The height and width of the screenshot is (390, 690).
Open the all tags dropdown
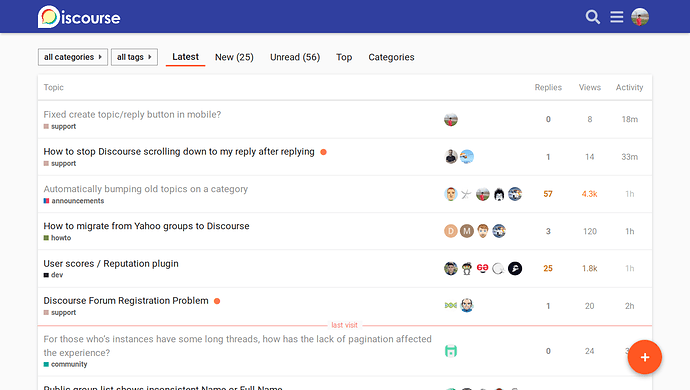[134, 57]
